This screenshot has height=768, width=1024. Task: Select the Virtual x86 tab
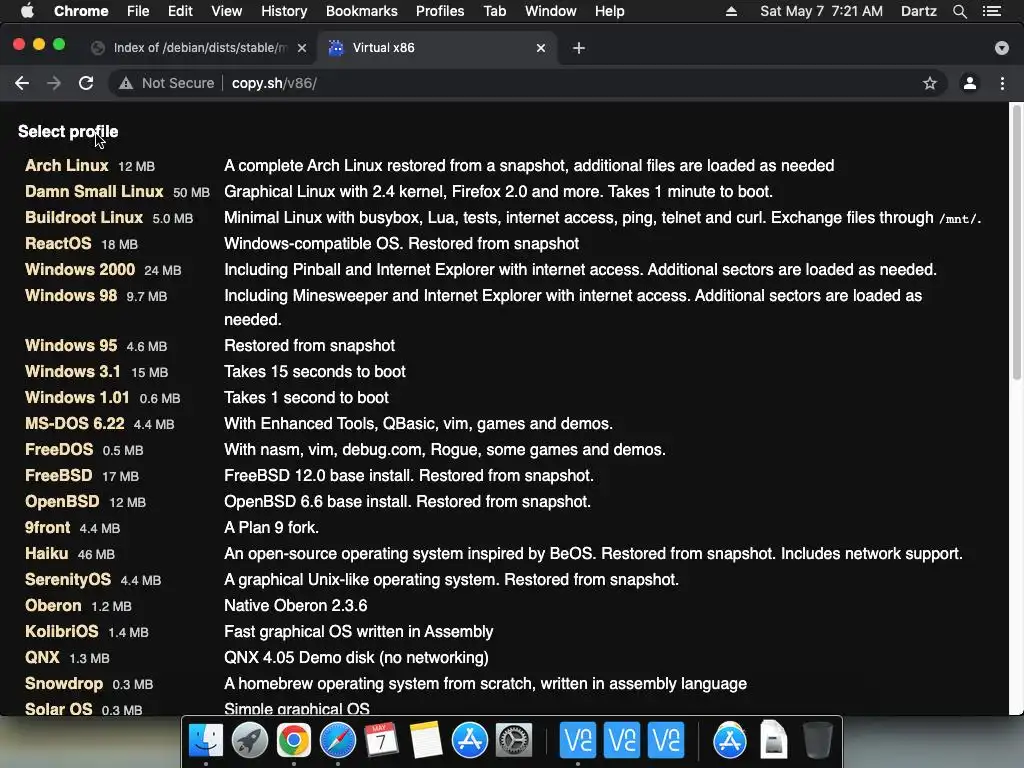(438, 48)
